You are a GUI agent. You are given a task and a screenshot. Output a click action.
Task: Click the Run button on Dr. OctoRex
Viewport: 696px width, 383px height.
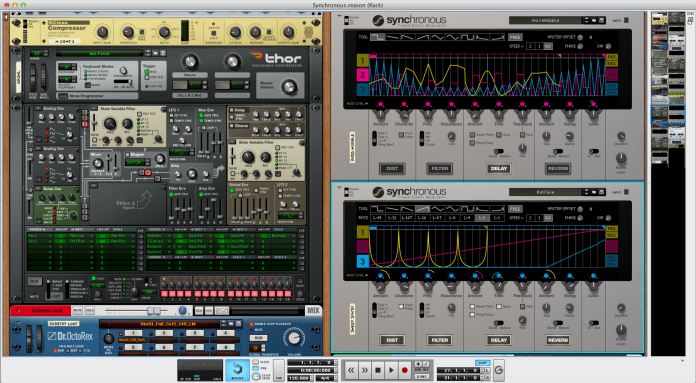[x=258, y=338]
